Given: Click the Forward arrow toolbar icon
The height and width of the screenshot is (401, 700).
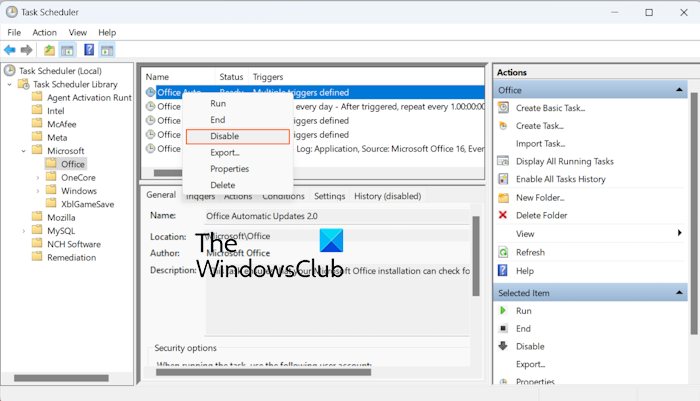Looking at the screenshot, I should tap(27, 50).
